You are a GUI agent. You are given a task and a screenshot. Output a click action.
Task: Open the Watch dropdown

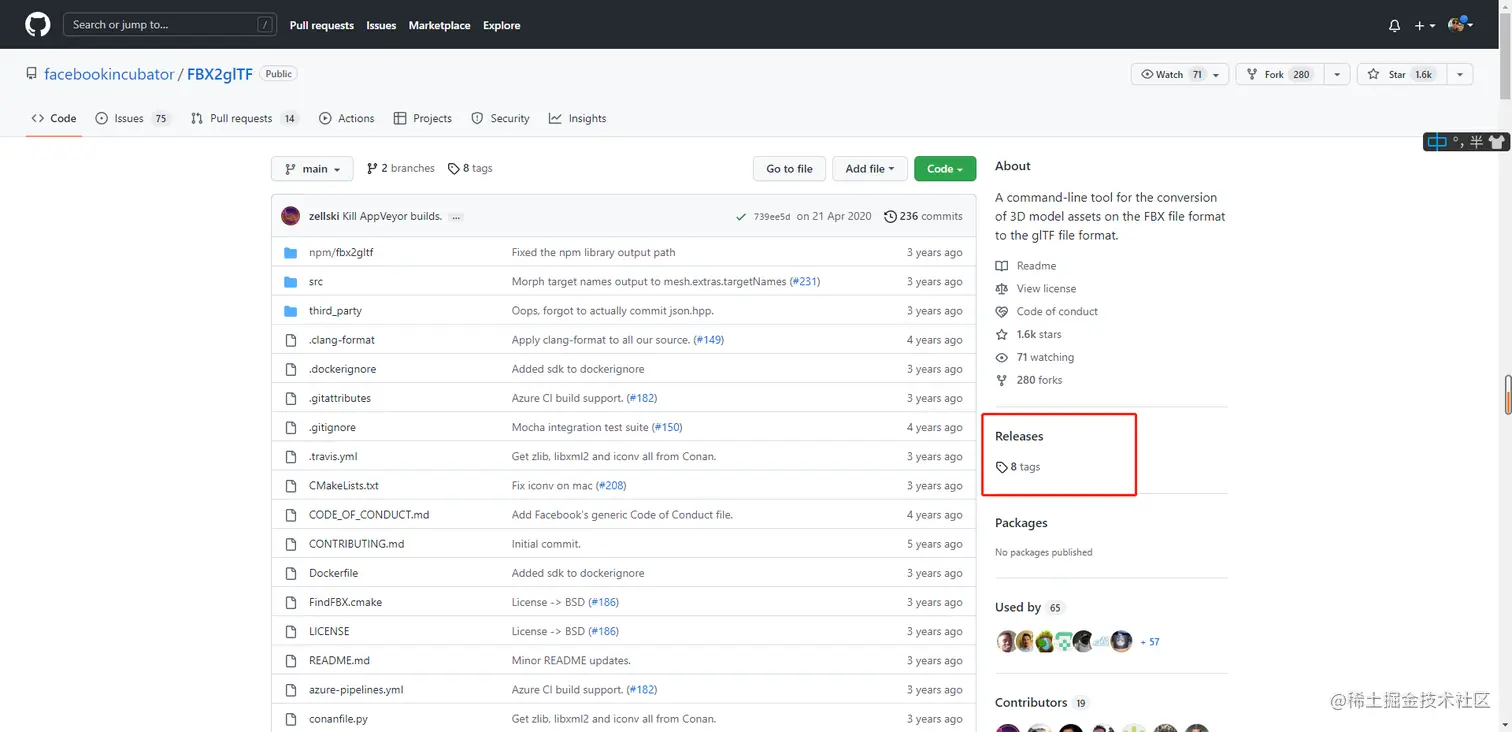pos(1180,75)
